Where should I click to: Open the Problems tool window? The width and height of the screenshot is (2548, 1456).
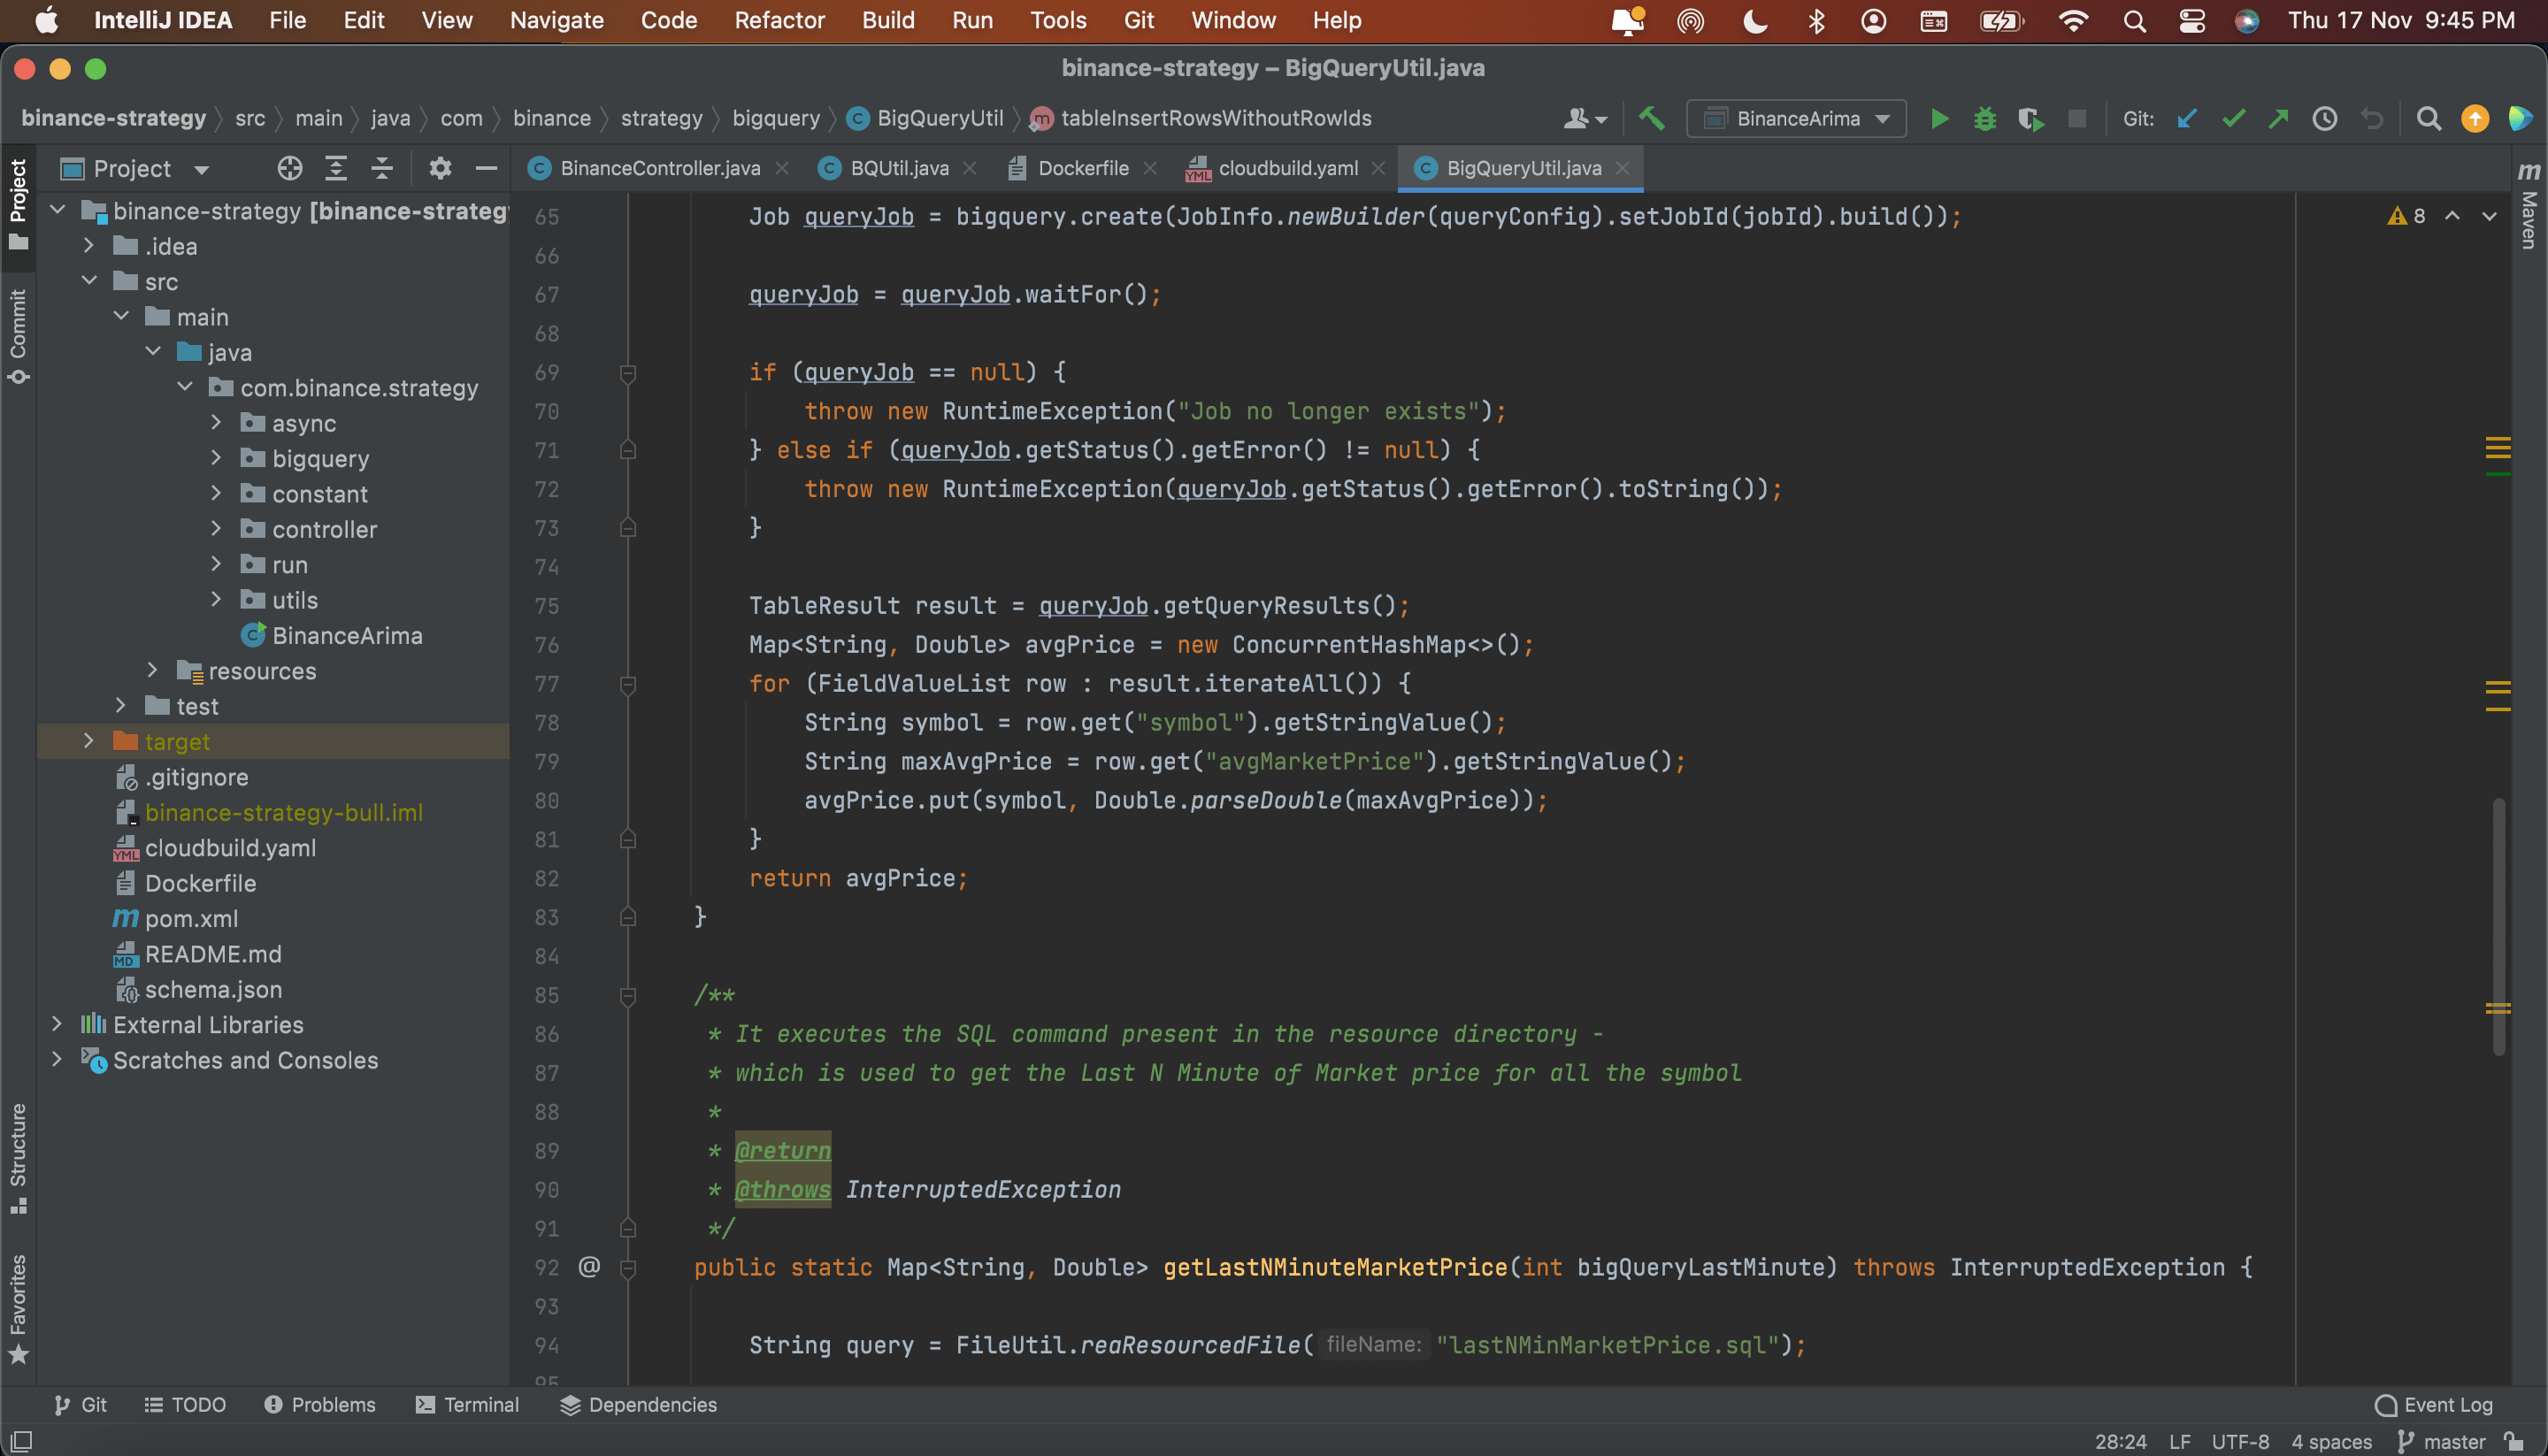click(x=319, y=1405)
